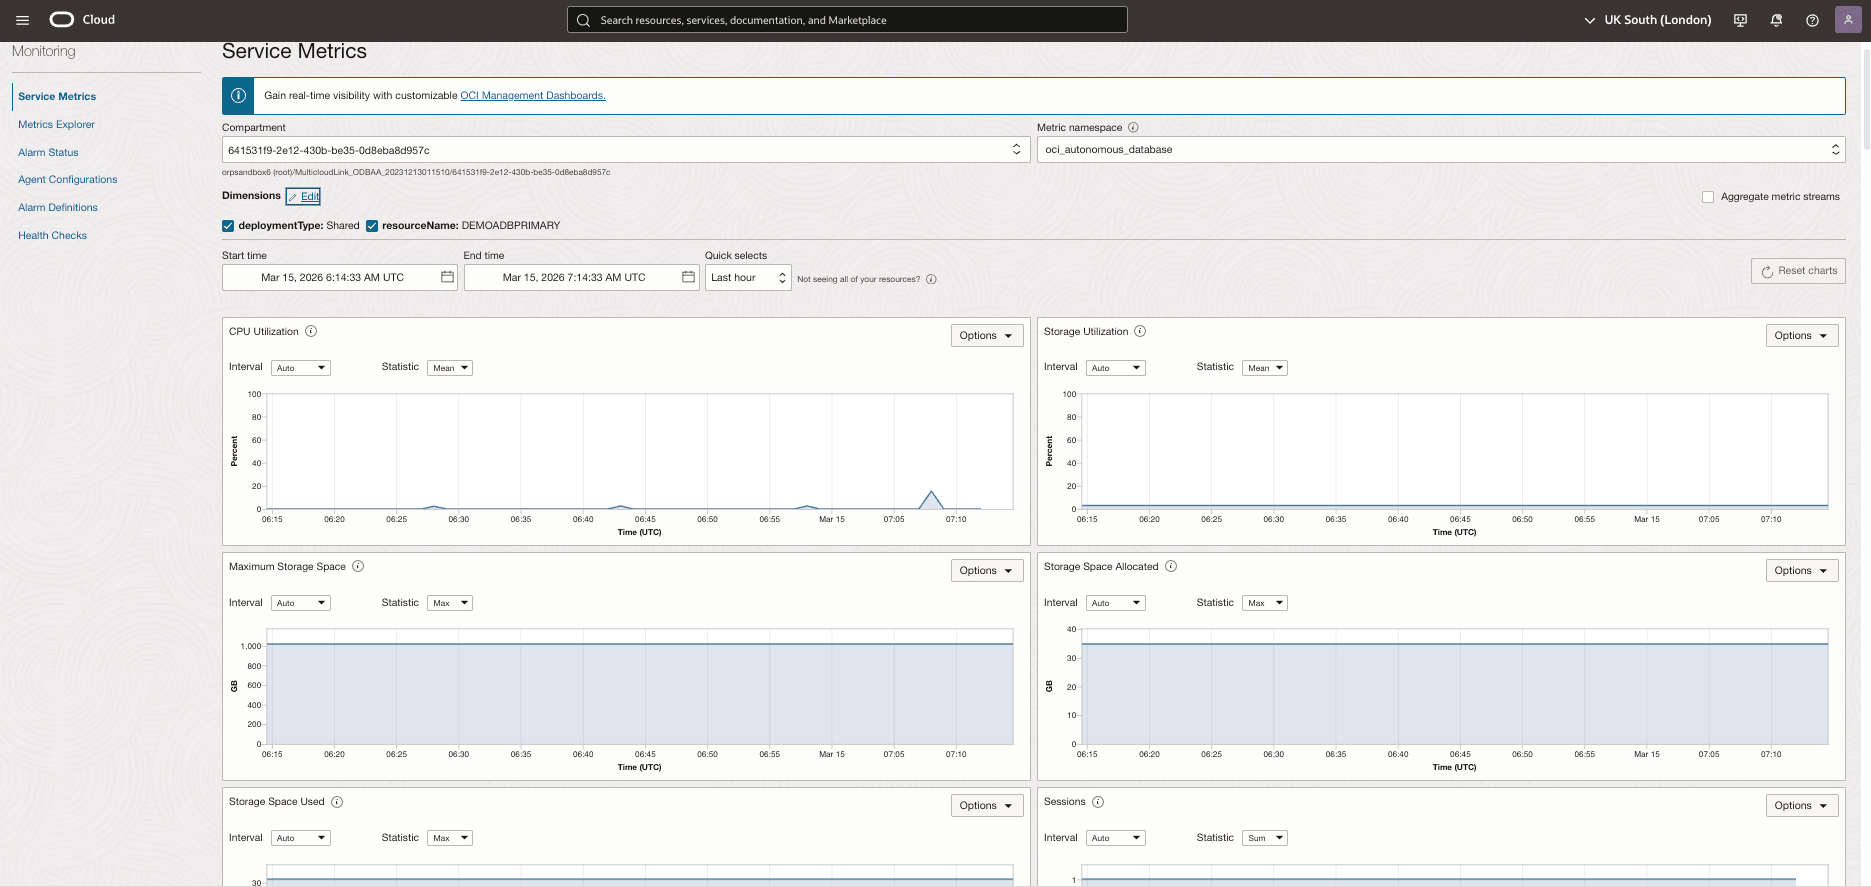The image size is (1871, 887).
Task: Open the Metric namespace dropdown
Action: click(1441, 149)
